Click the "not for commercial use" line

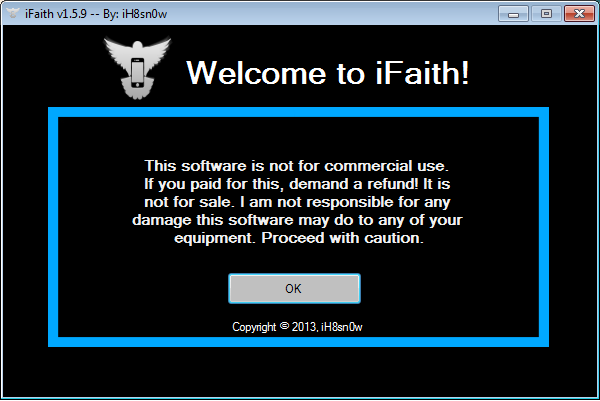click(x=298, y=165)
